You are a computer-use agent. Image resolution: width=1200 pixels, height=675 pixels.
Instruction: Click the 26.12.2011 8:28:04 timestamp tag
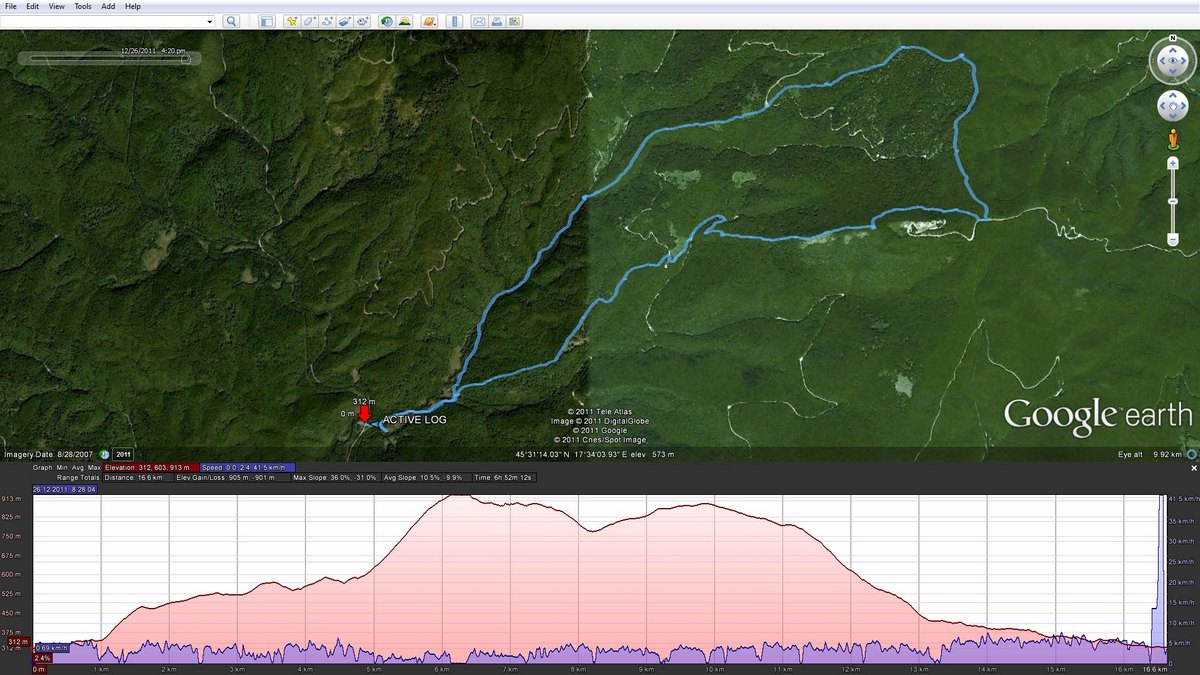65,489
